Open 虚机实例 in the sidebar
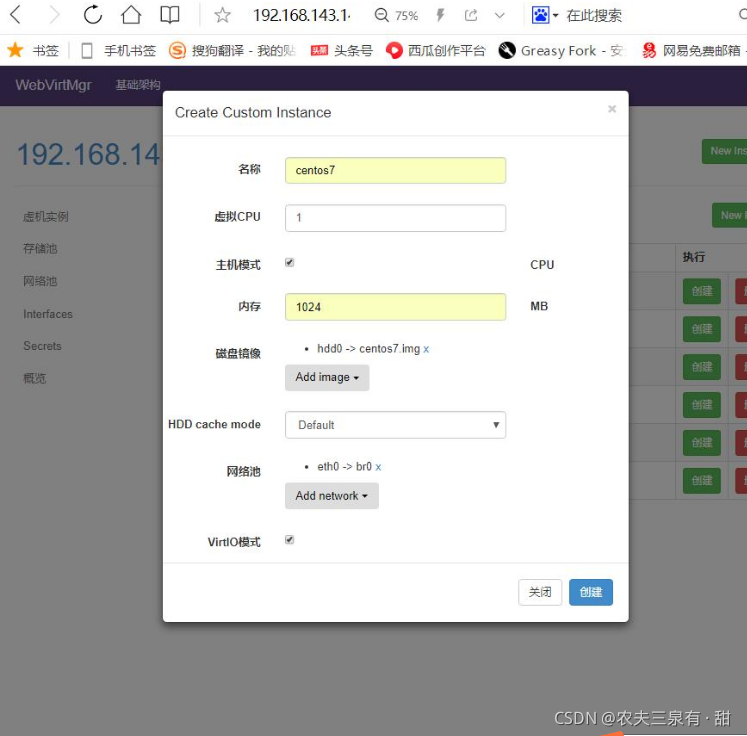 point(46,217)
